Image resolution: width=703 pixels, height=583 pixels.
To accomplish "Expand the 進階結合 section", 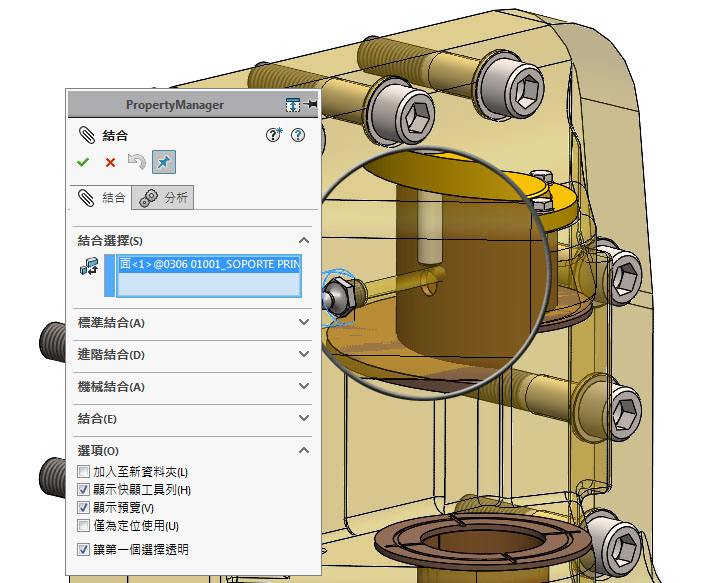I will [x=304, y=355].
